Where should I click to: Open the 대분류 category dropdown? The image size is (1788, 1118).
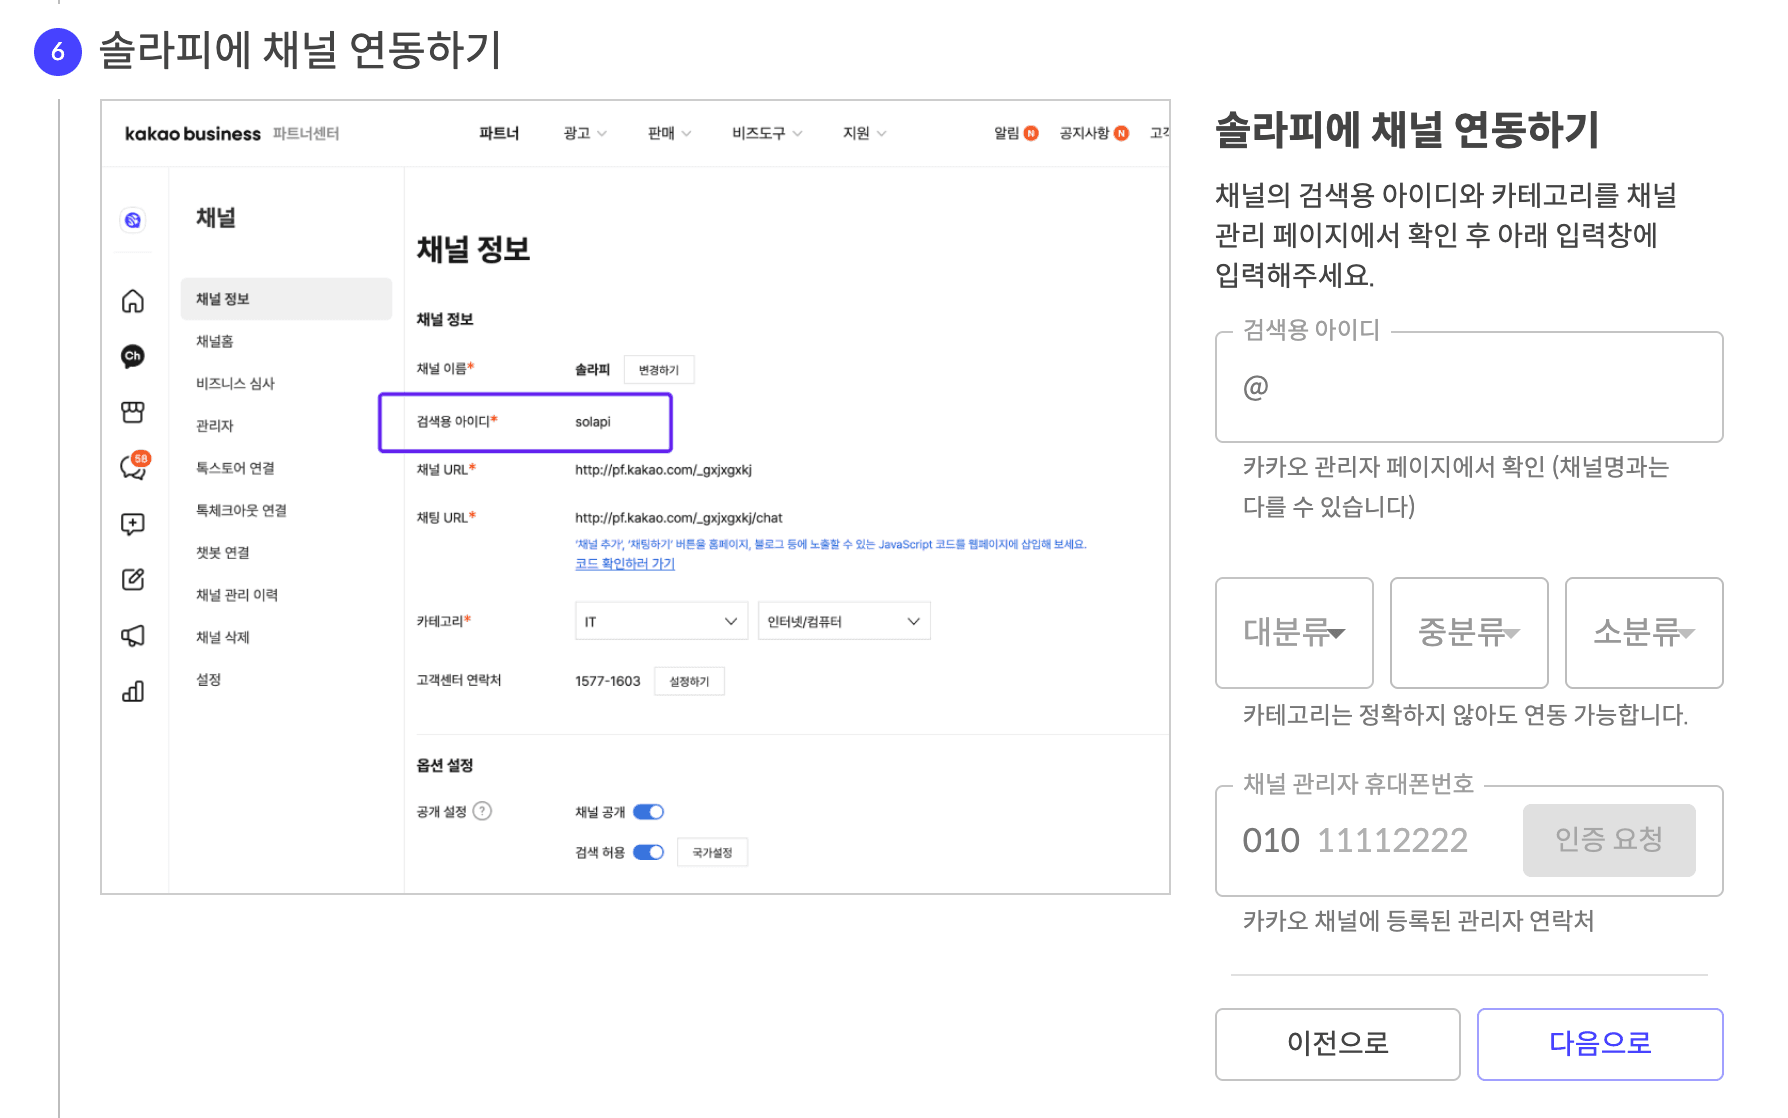[1294, 632]
